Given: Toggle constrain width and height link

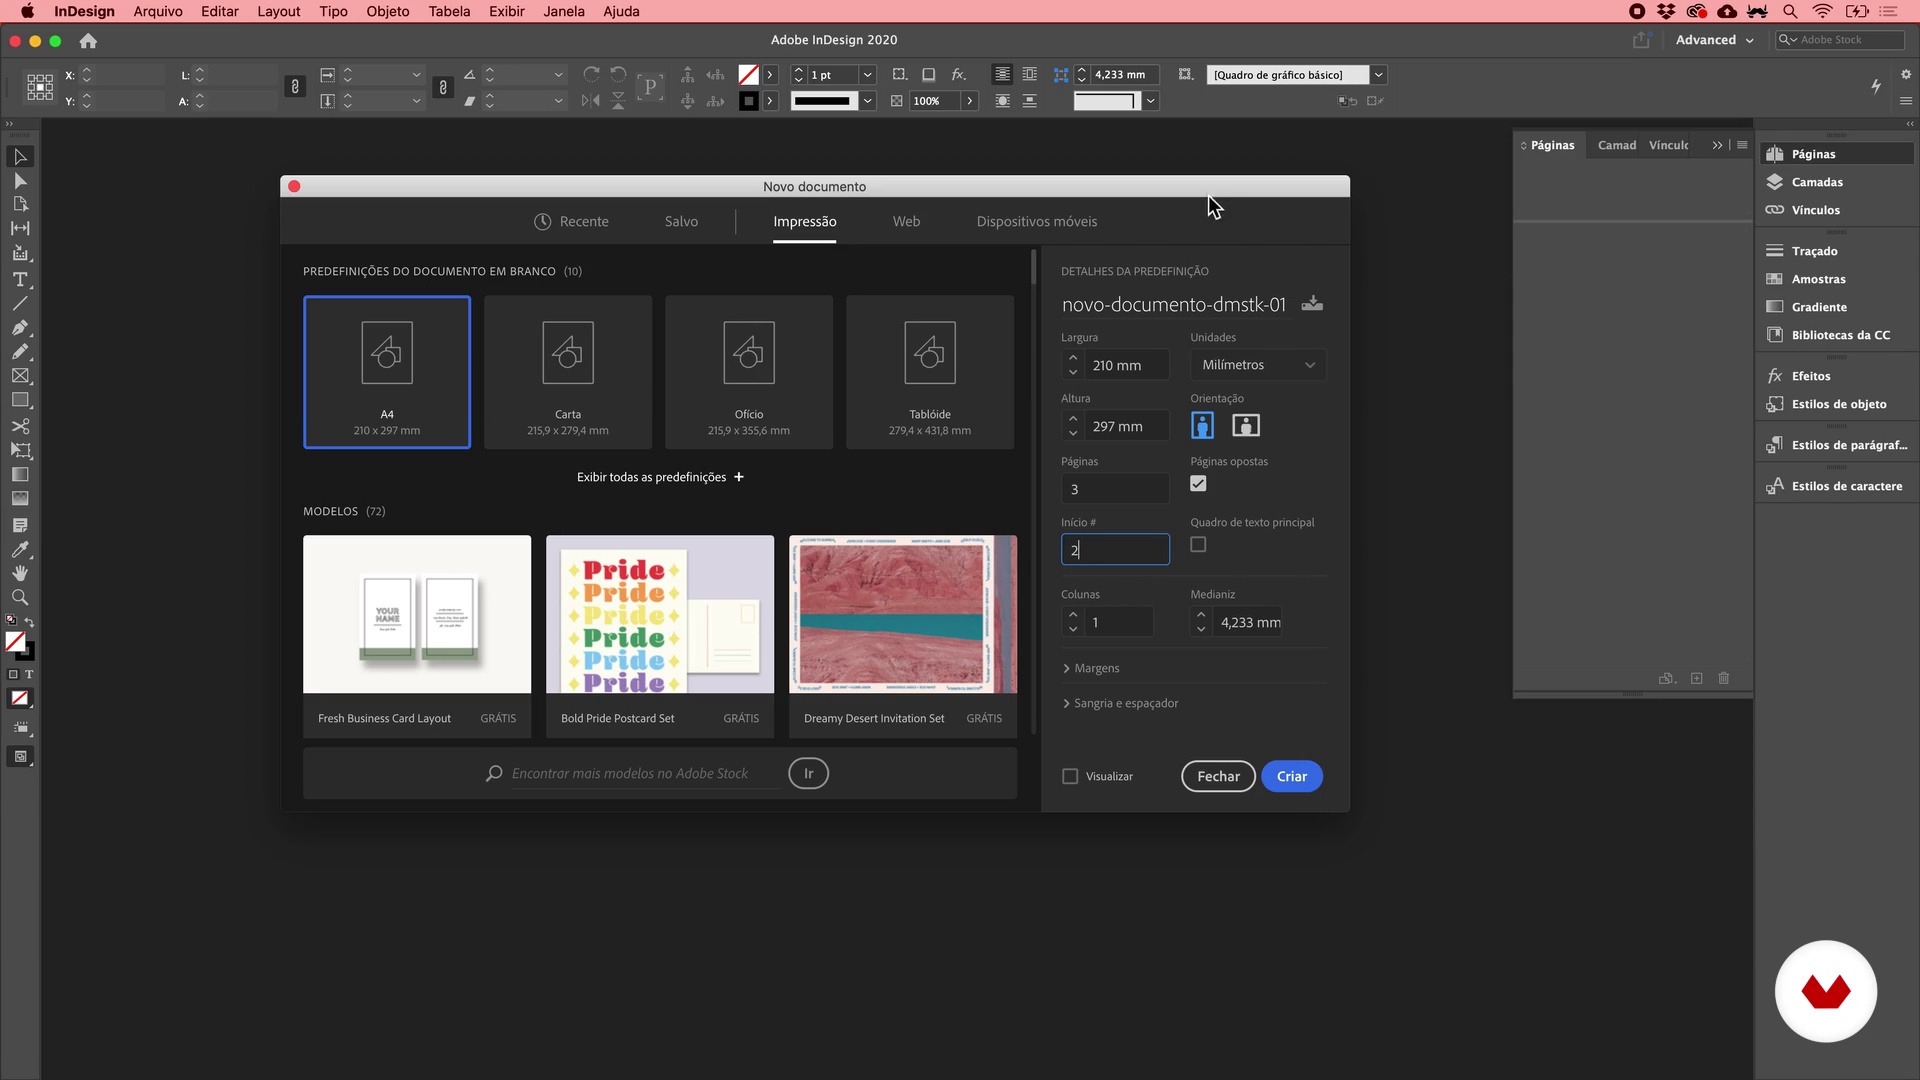Looking at the screenshot, I should [295, 88].
